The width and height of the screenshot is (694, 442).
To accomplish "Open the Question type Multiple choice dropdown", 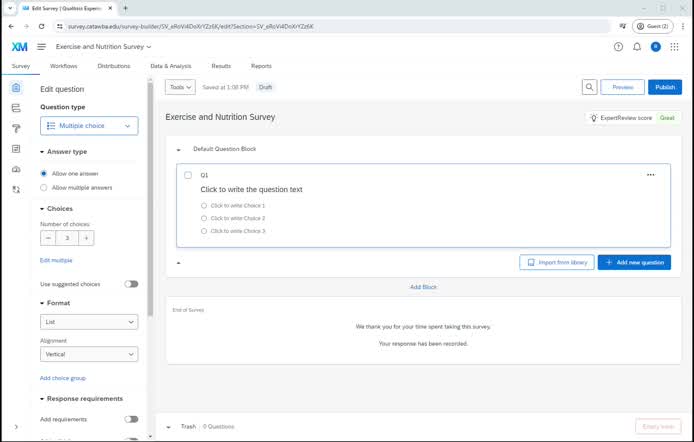I will [x=89, y=126].
